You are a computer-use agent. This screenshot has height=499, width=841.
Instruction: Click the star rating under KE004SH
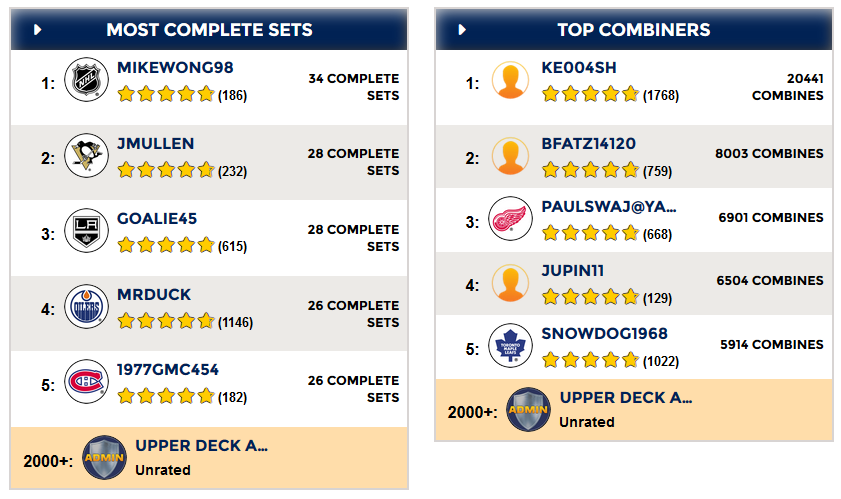(591, 94)
